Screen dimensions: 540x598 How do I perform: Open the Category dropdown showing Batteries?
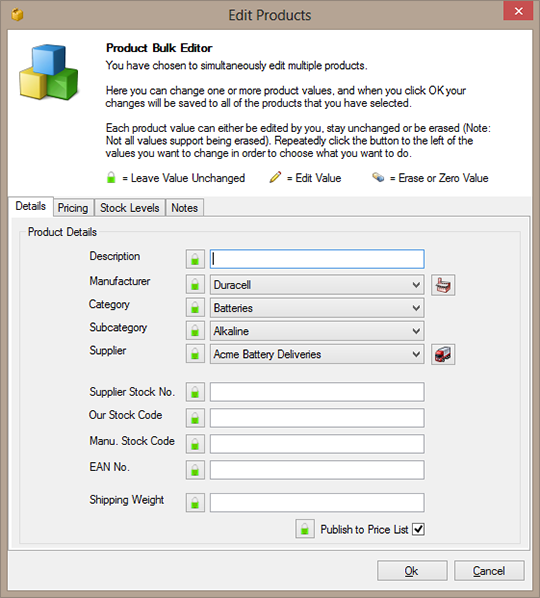coord(317,308)
